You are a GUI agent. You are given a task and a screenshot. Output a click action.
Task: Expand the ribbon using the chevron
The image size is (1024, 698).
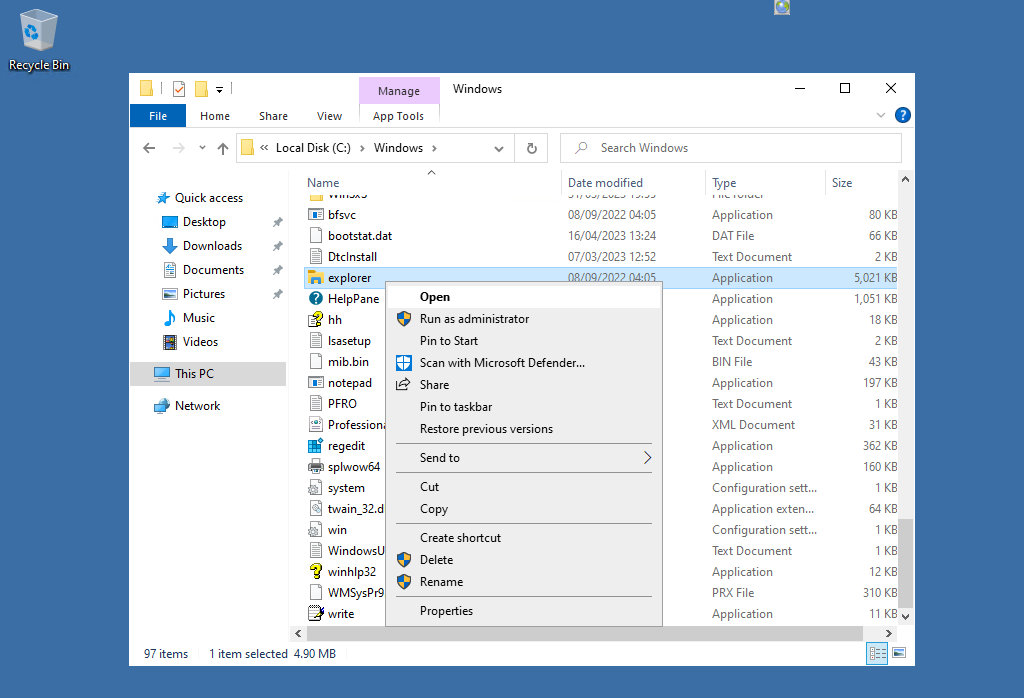click(881, 116)
